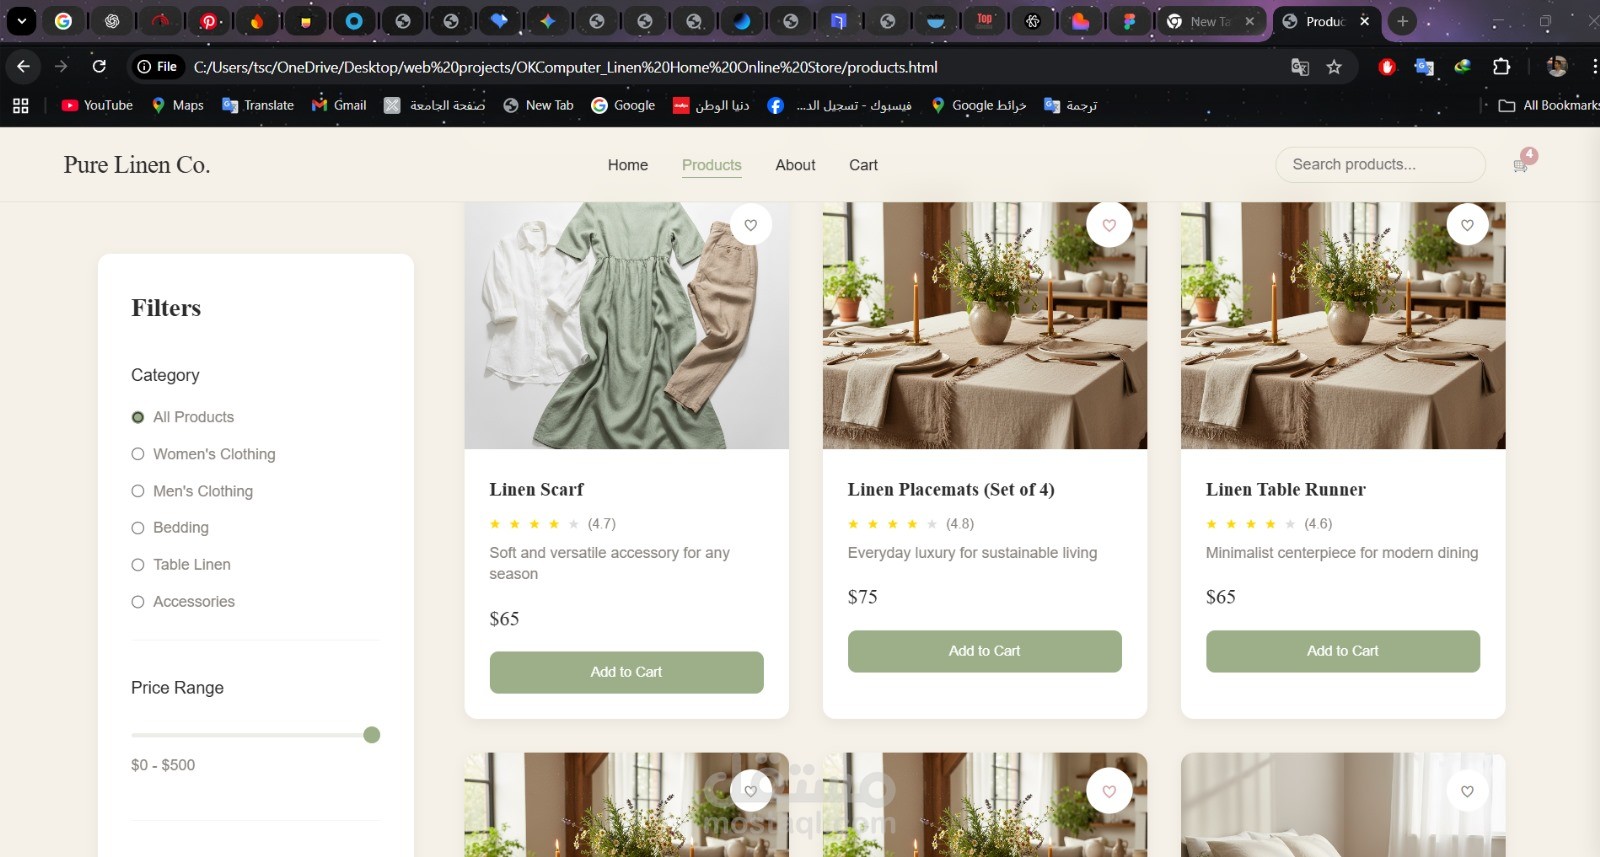Click the Linen Table Runner title
The image size is (1600, 857).
click(x=1285, y=489)
